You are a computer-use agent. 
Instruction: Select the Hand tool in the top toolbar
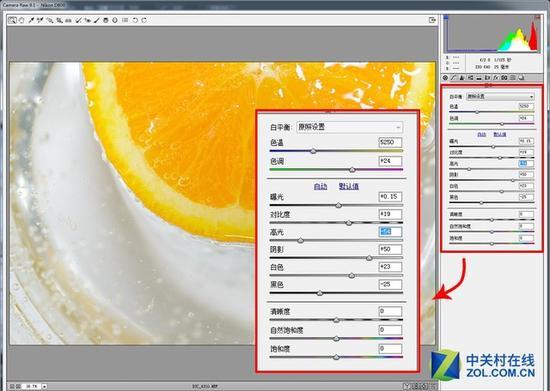pos(21,20)
